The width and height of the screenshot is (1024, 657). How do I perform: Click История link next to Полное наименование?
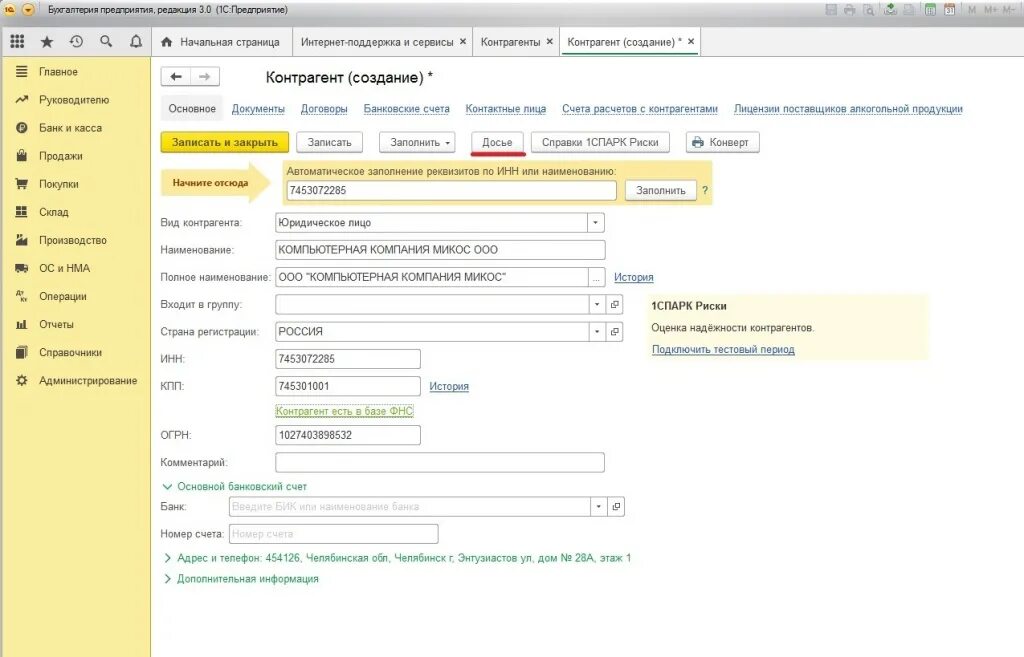point(633,277)
